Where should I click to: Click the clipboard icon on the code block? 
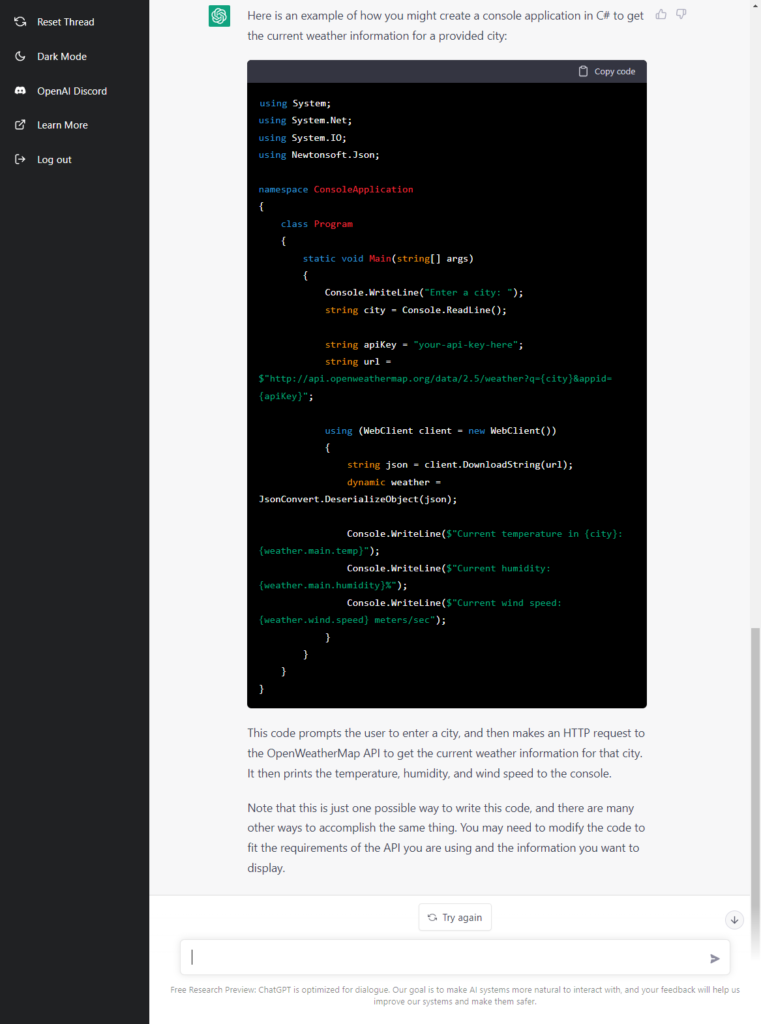[583, 72]
